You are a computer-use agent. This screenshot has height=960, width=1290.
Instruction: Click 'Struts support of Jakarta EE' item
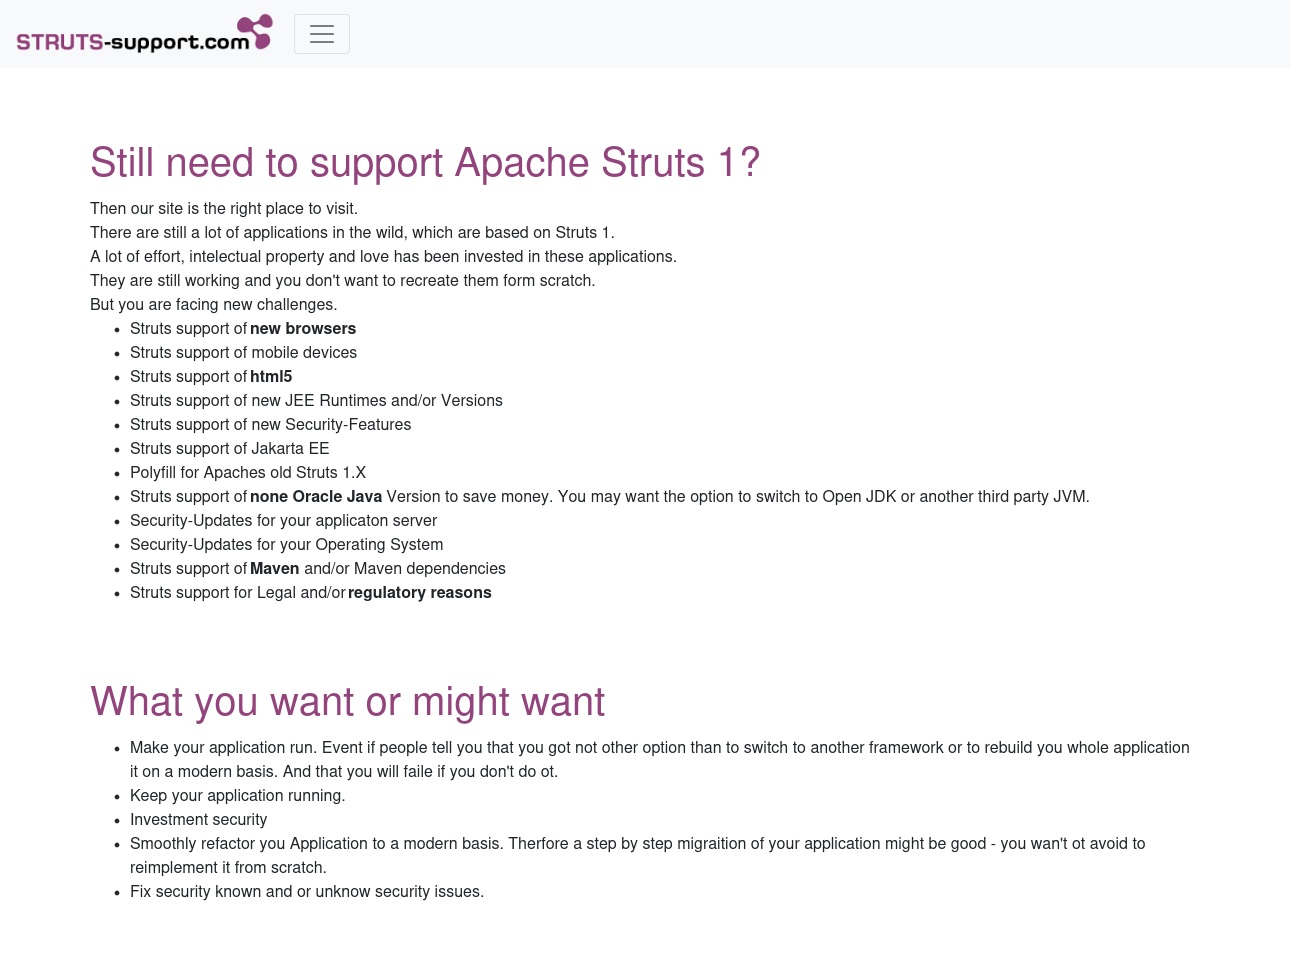229,448
